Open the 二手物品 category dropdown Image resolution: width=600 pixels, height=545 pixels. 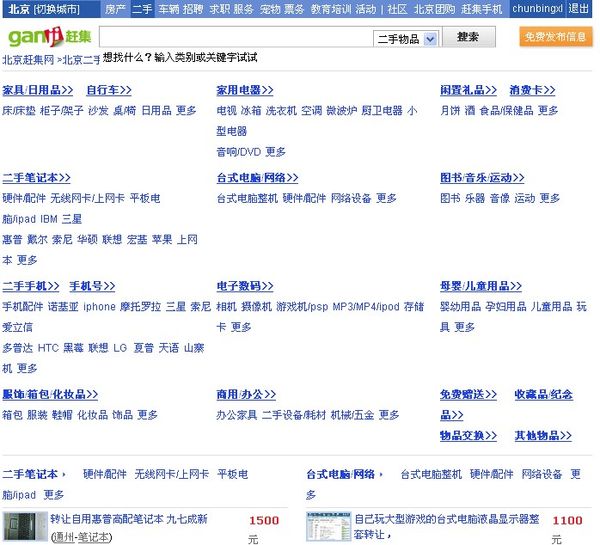430,39
